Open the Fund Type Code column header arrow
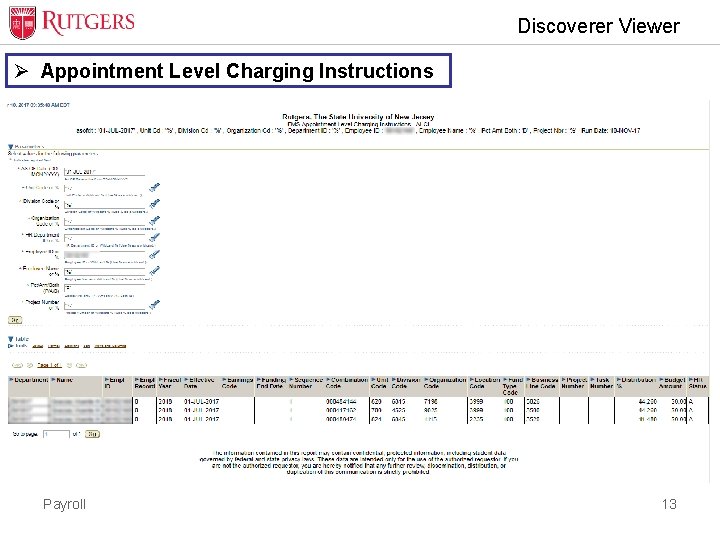This screenshot has width=720, height=540. coord(506,380)
